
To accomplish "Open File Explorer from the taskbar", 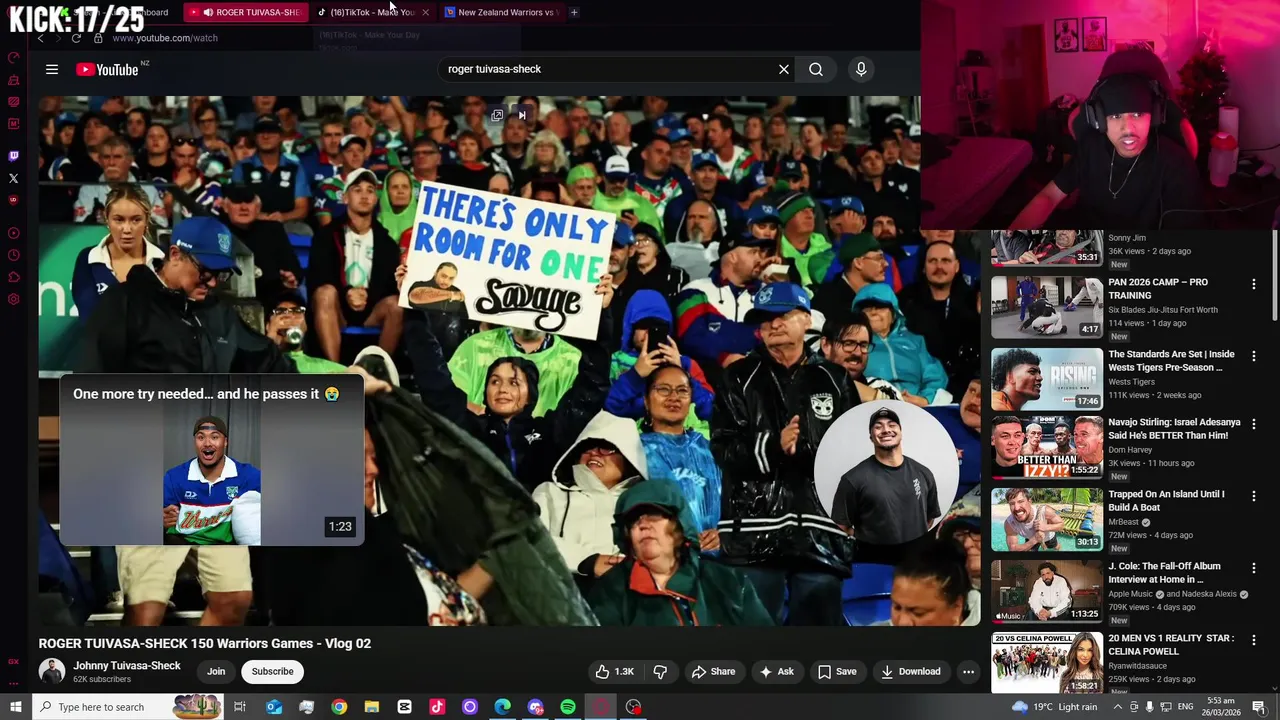I will pos(372,707).
